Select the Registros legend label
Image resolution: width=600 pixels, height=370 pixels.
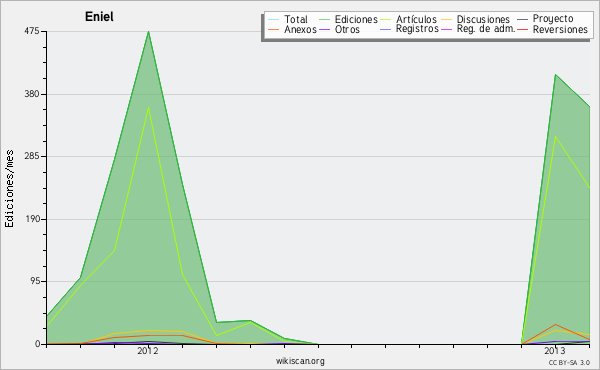(417, 29)
